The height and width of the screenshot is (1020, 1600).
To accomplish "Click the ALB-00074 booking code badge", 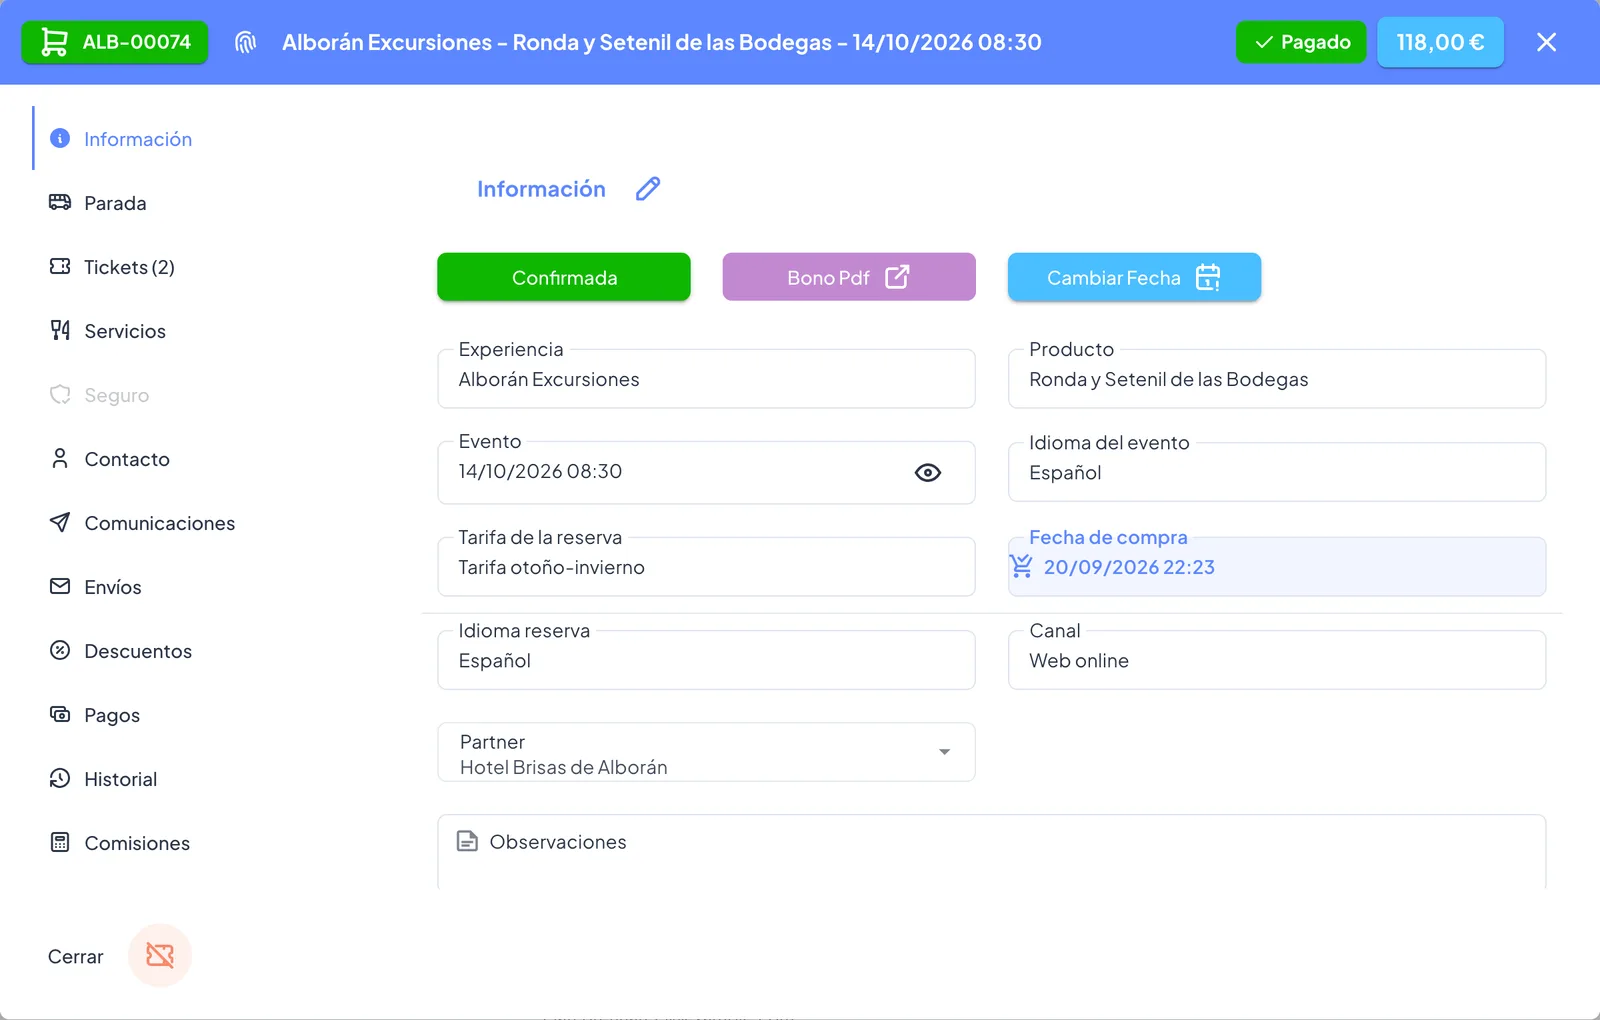I will pos(115,42).
